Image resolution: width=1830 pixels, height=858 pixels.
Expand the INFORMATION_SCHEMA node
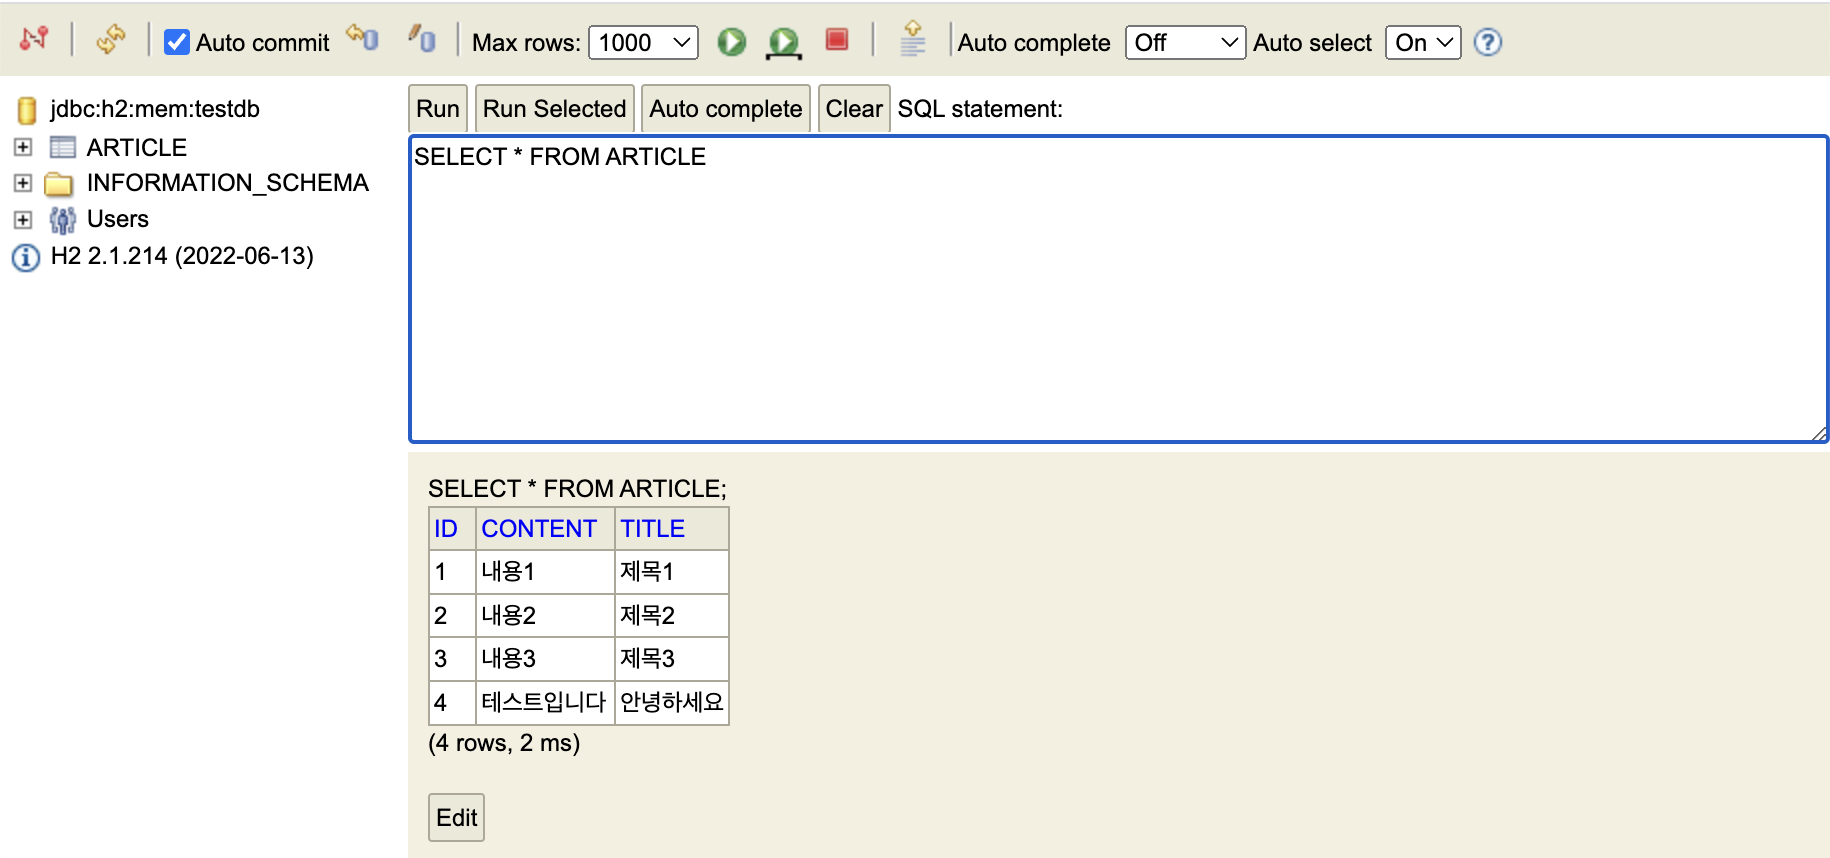point(23,183)
